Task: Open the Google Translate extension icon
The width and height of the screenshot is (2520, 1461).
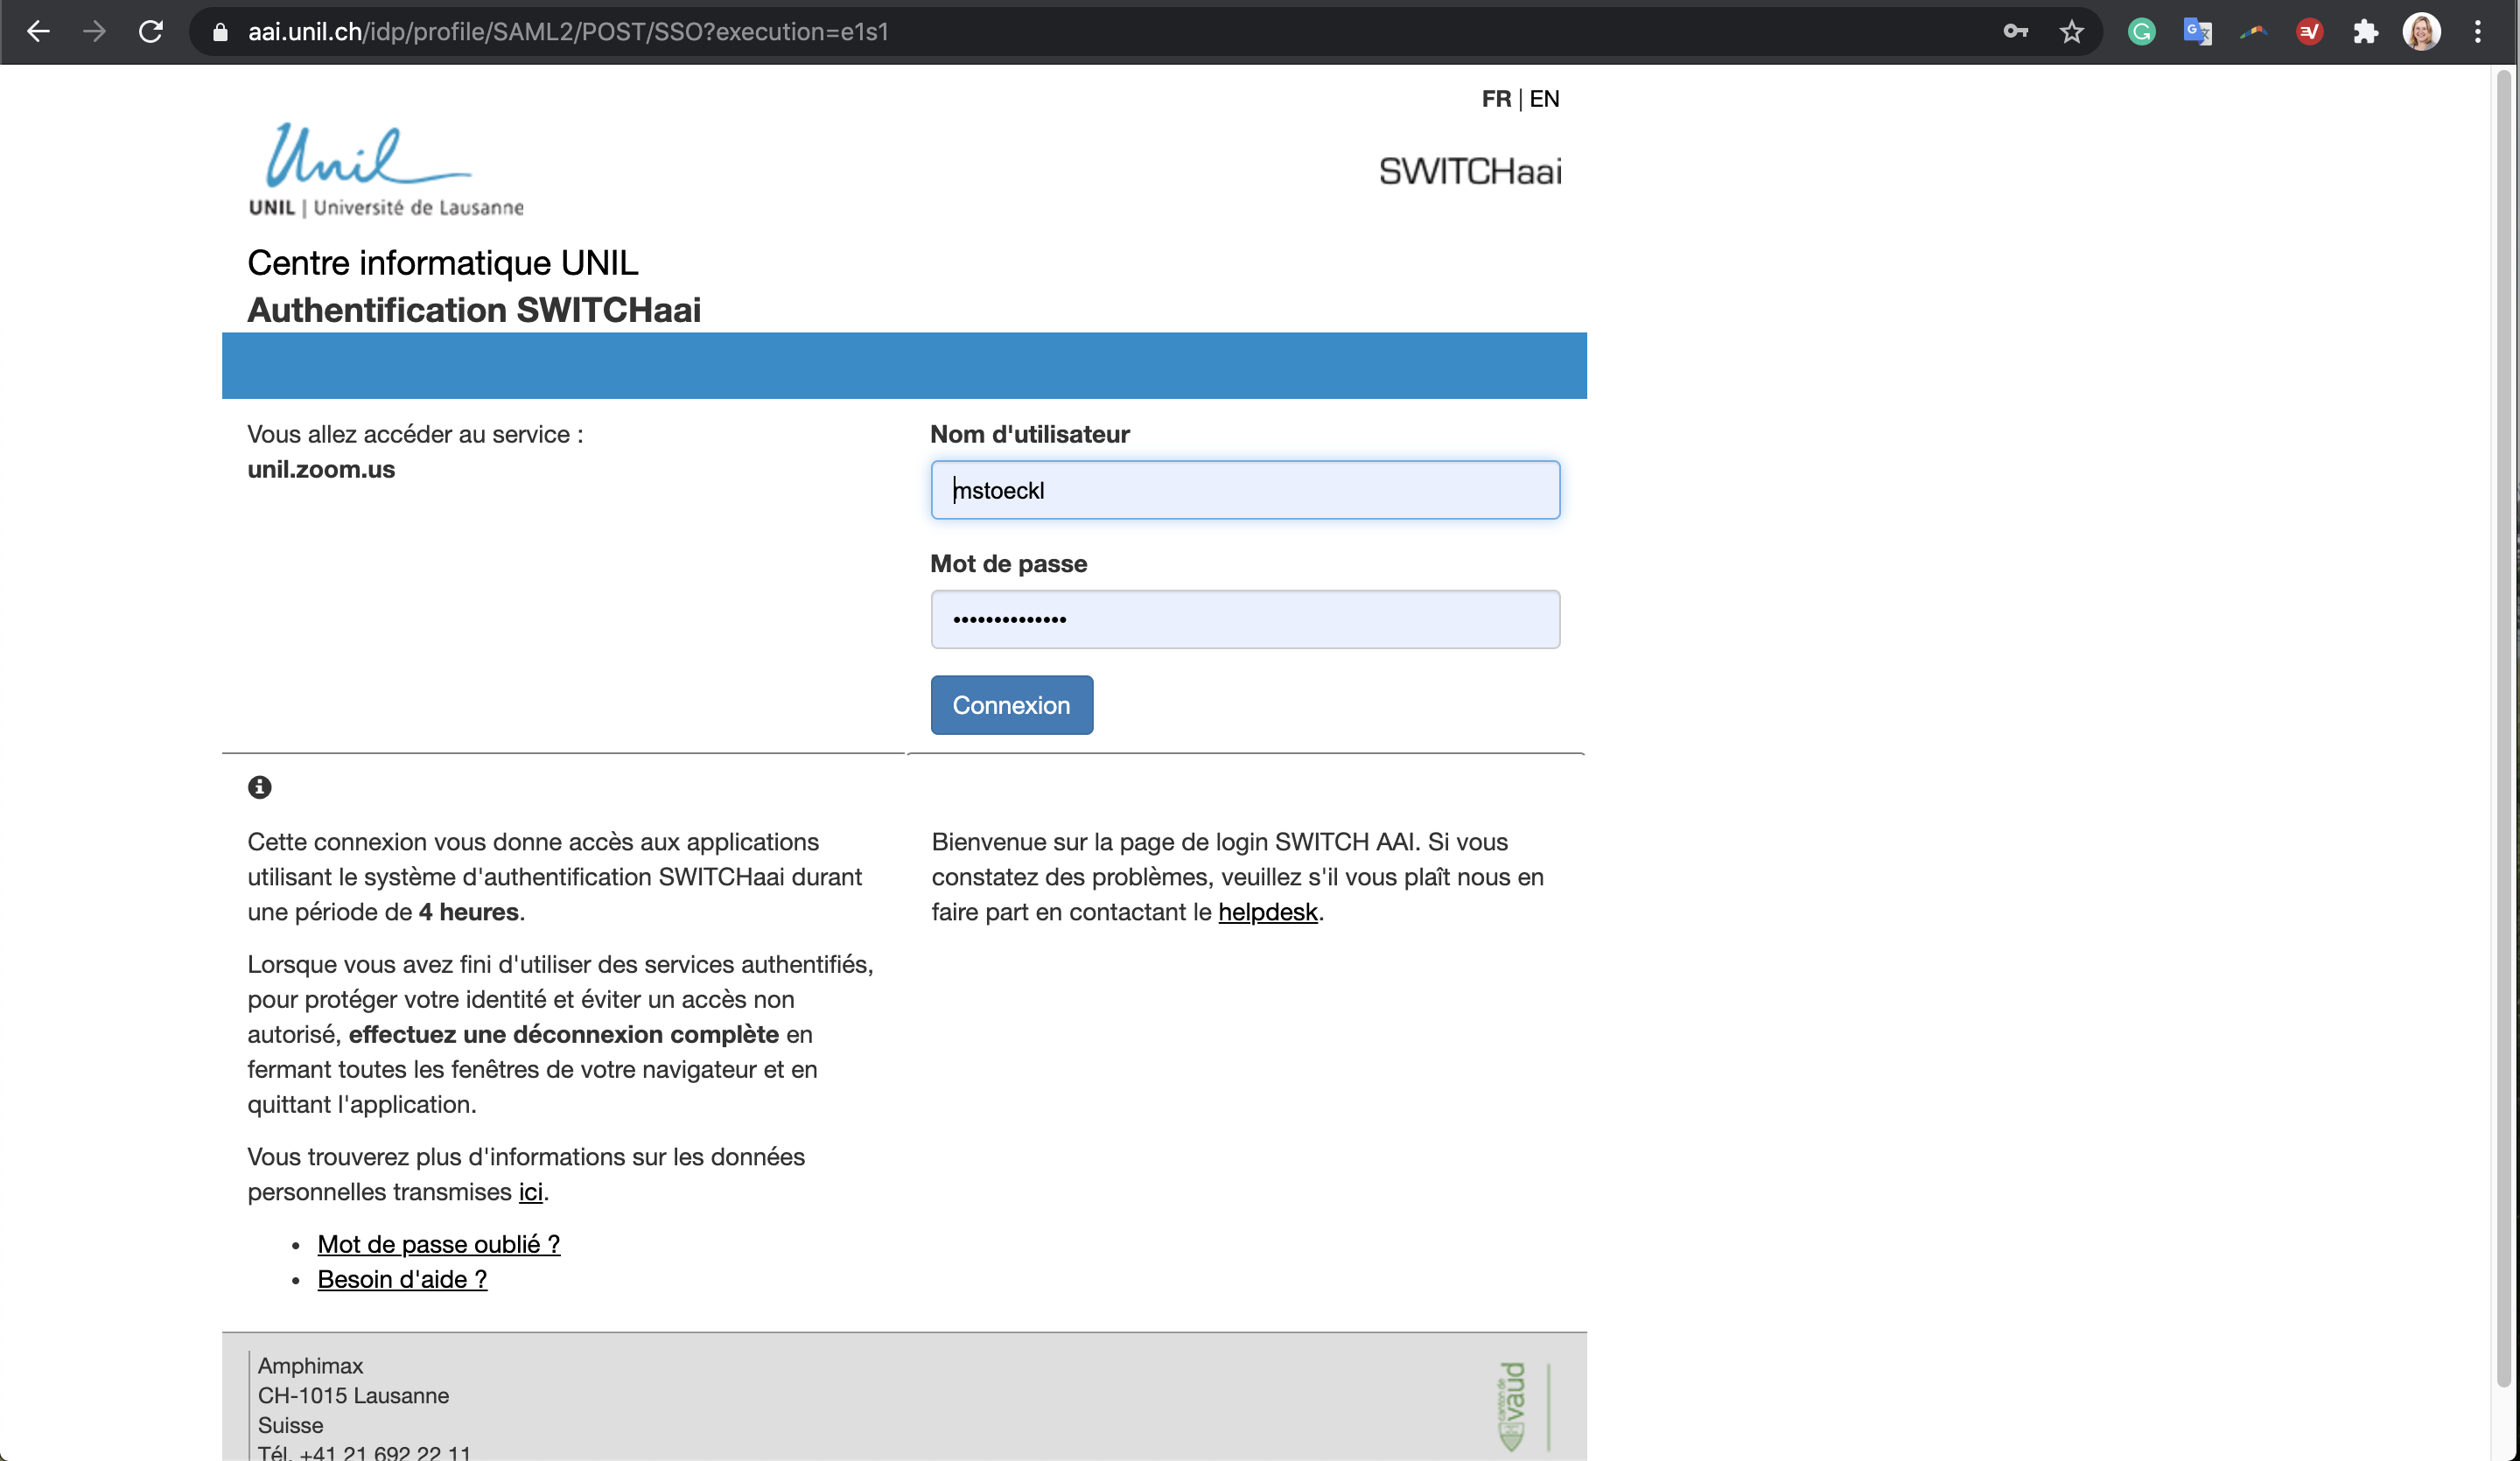Action: pos(2197,32)
